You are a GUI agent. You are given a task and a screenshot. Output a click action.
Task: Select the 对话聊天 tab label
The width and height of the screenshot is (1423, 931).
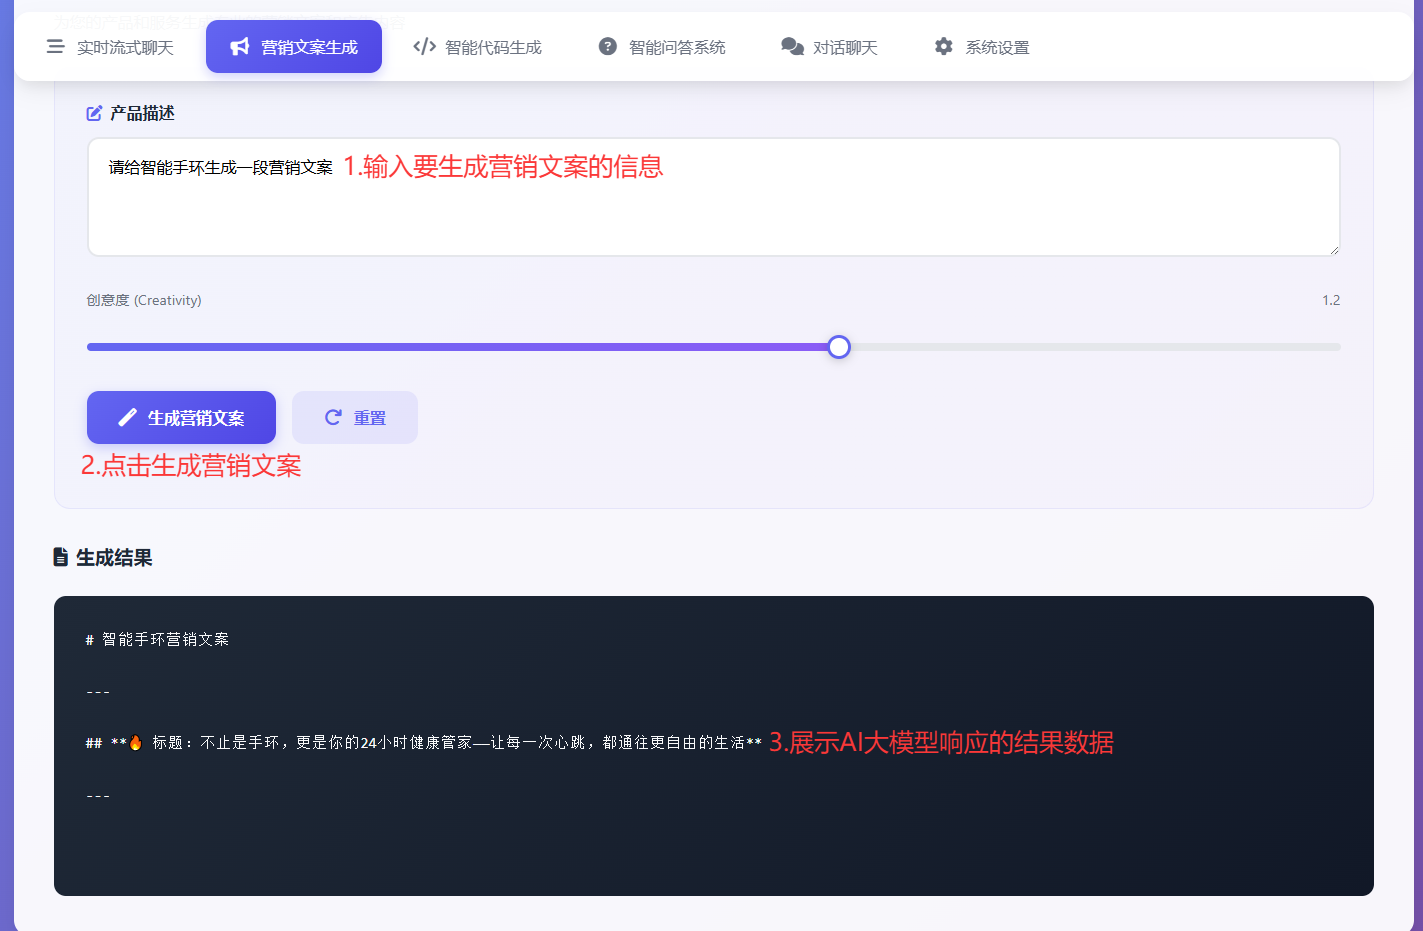[x=845, y=48]
